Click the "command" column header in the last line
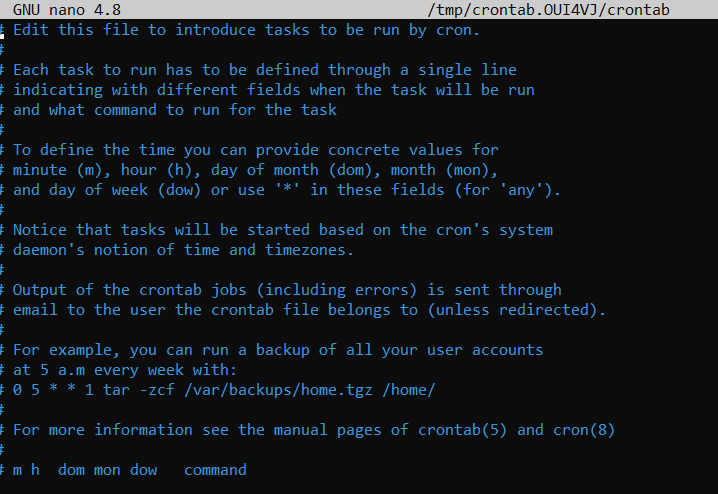The height and width of the screenshot is (494, 718). tap(215, 470)
